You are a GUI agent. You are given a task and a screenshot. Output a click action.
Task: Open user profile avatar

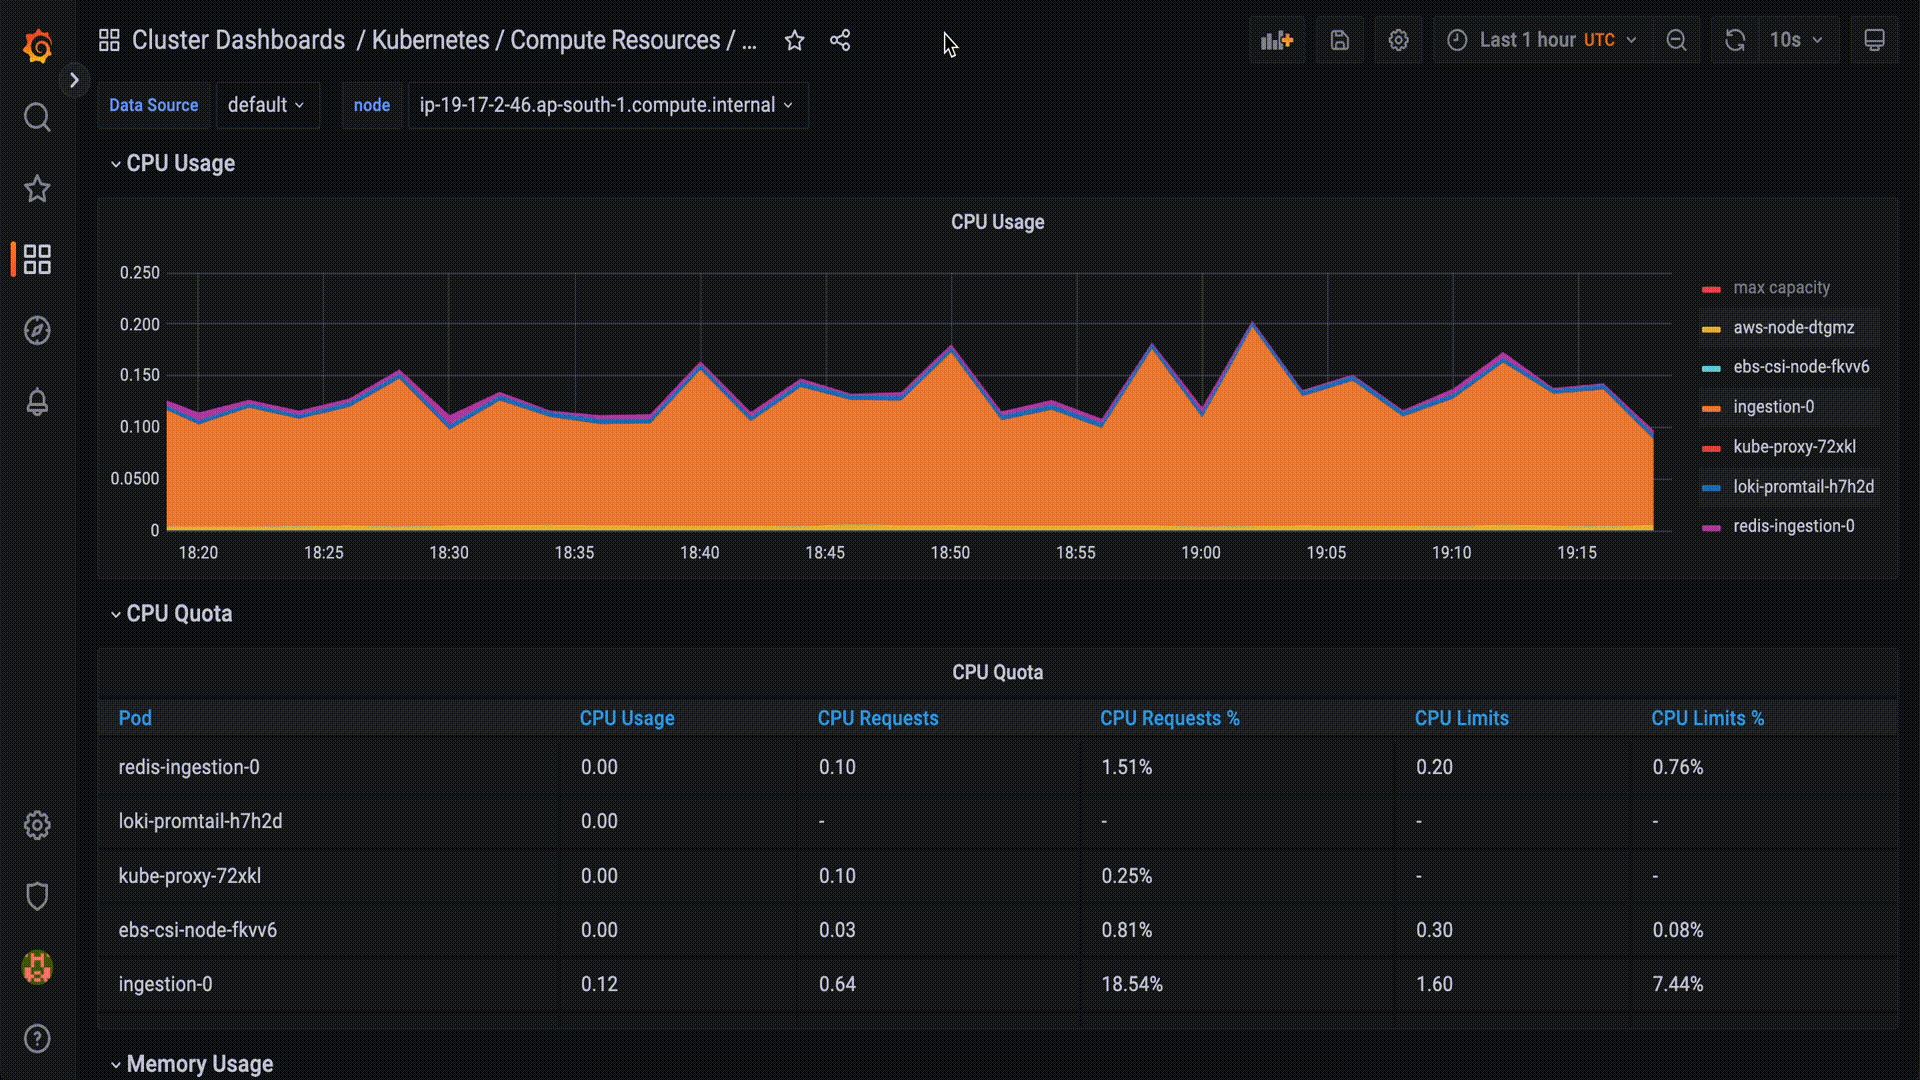37,967
